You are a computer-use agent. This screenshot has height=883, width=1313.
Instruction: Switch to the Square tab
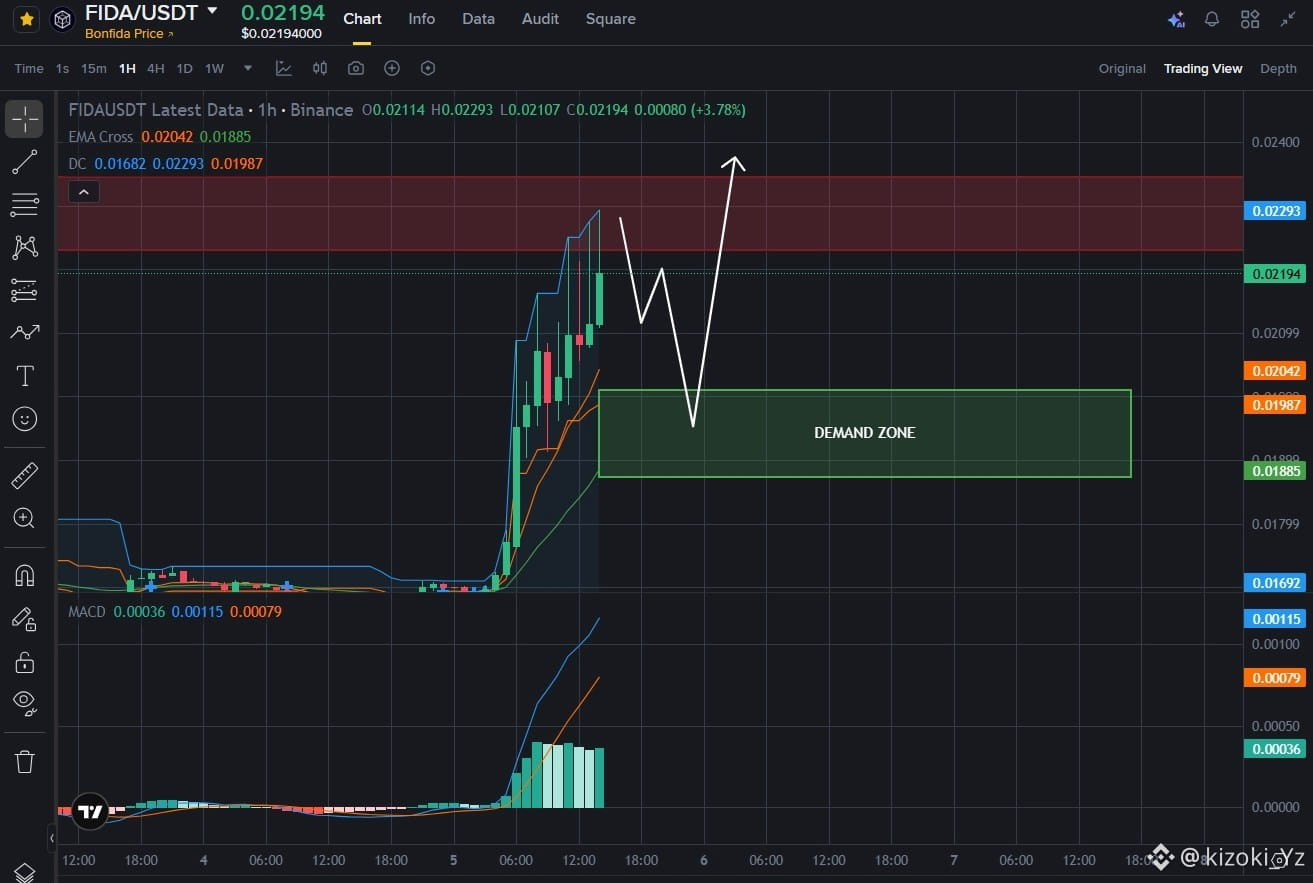(x=610, y=19)
